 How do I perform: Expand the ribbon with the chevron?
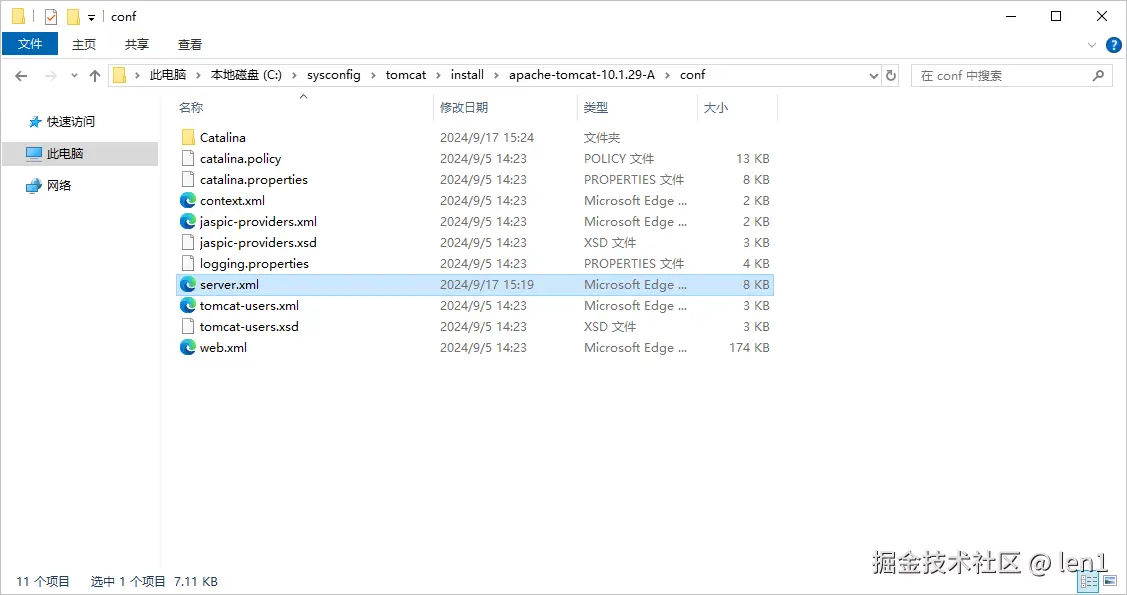pyautogui.click(x=1092, y=45)
